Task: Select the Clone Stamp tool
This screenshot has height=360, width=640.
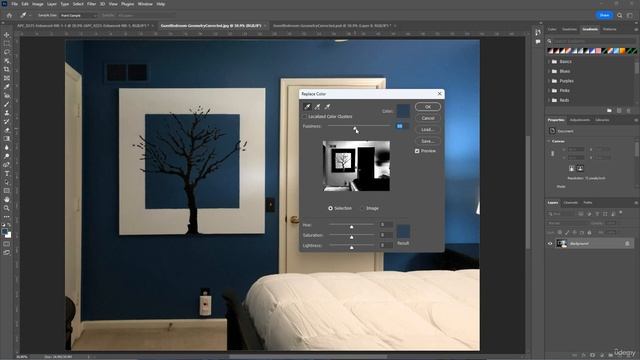Action: (x=7, y=113)
